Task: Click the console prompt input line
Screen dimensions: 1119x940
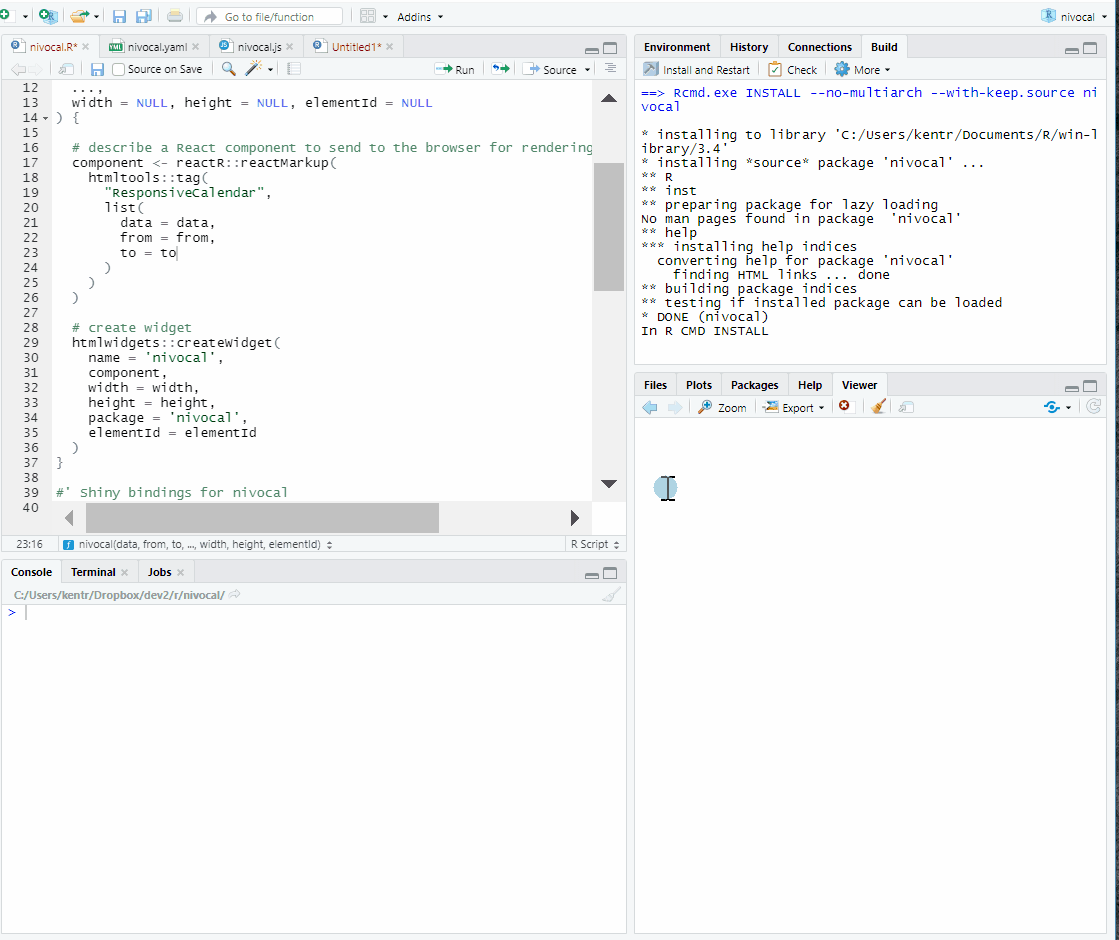Action: coord(314,612)
